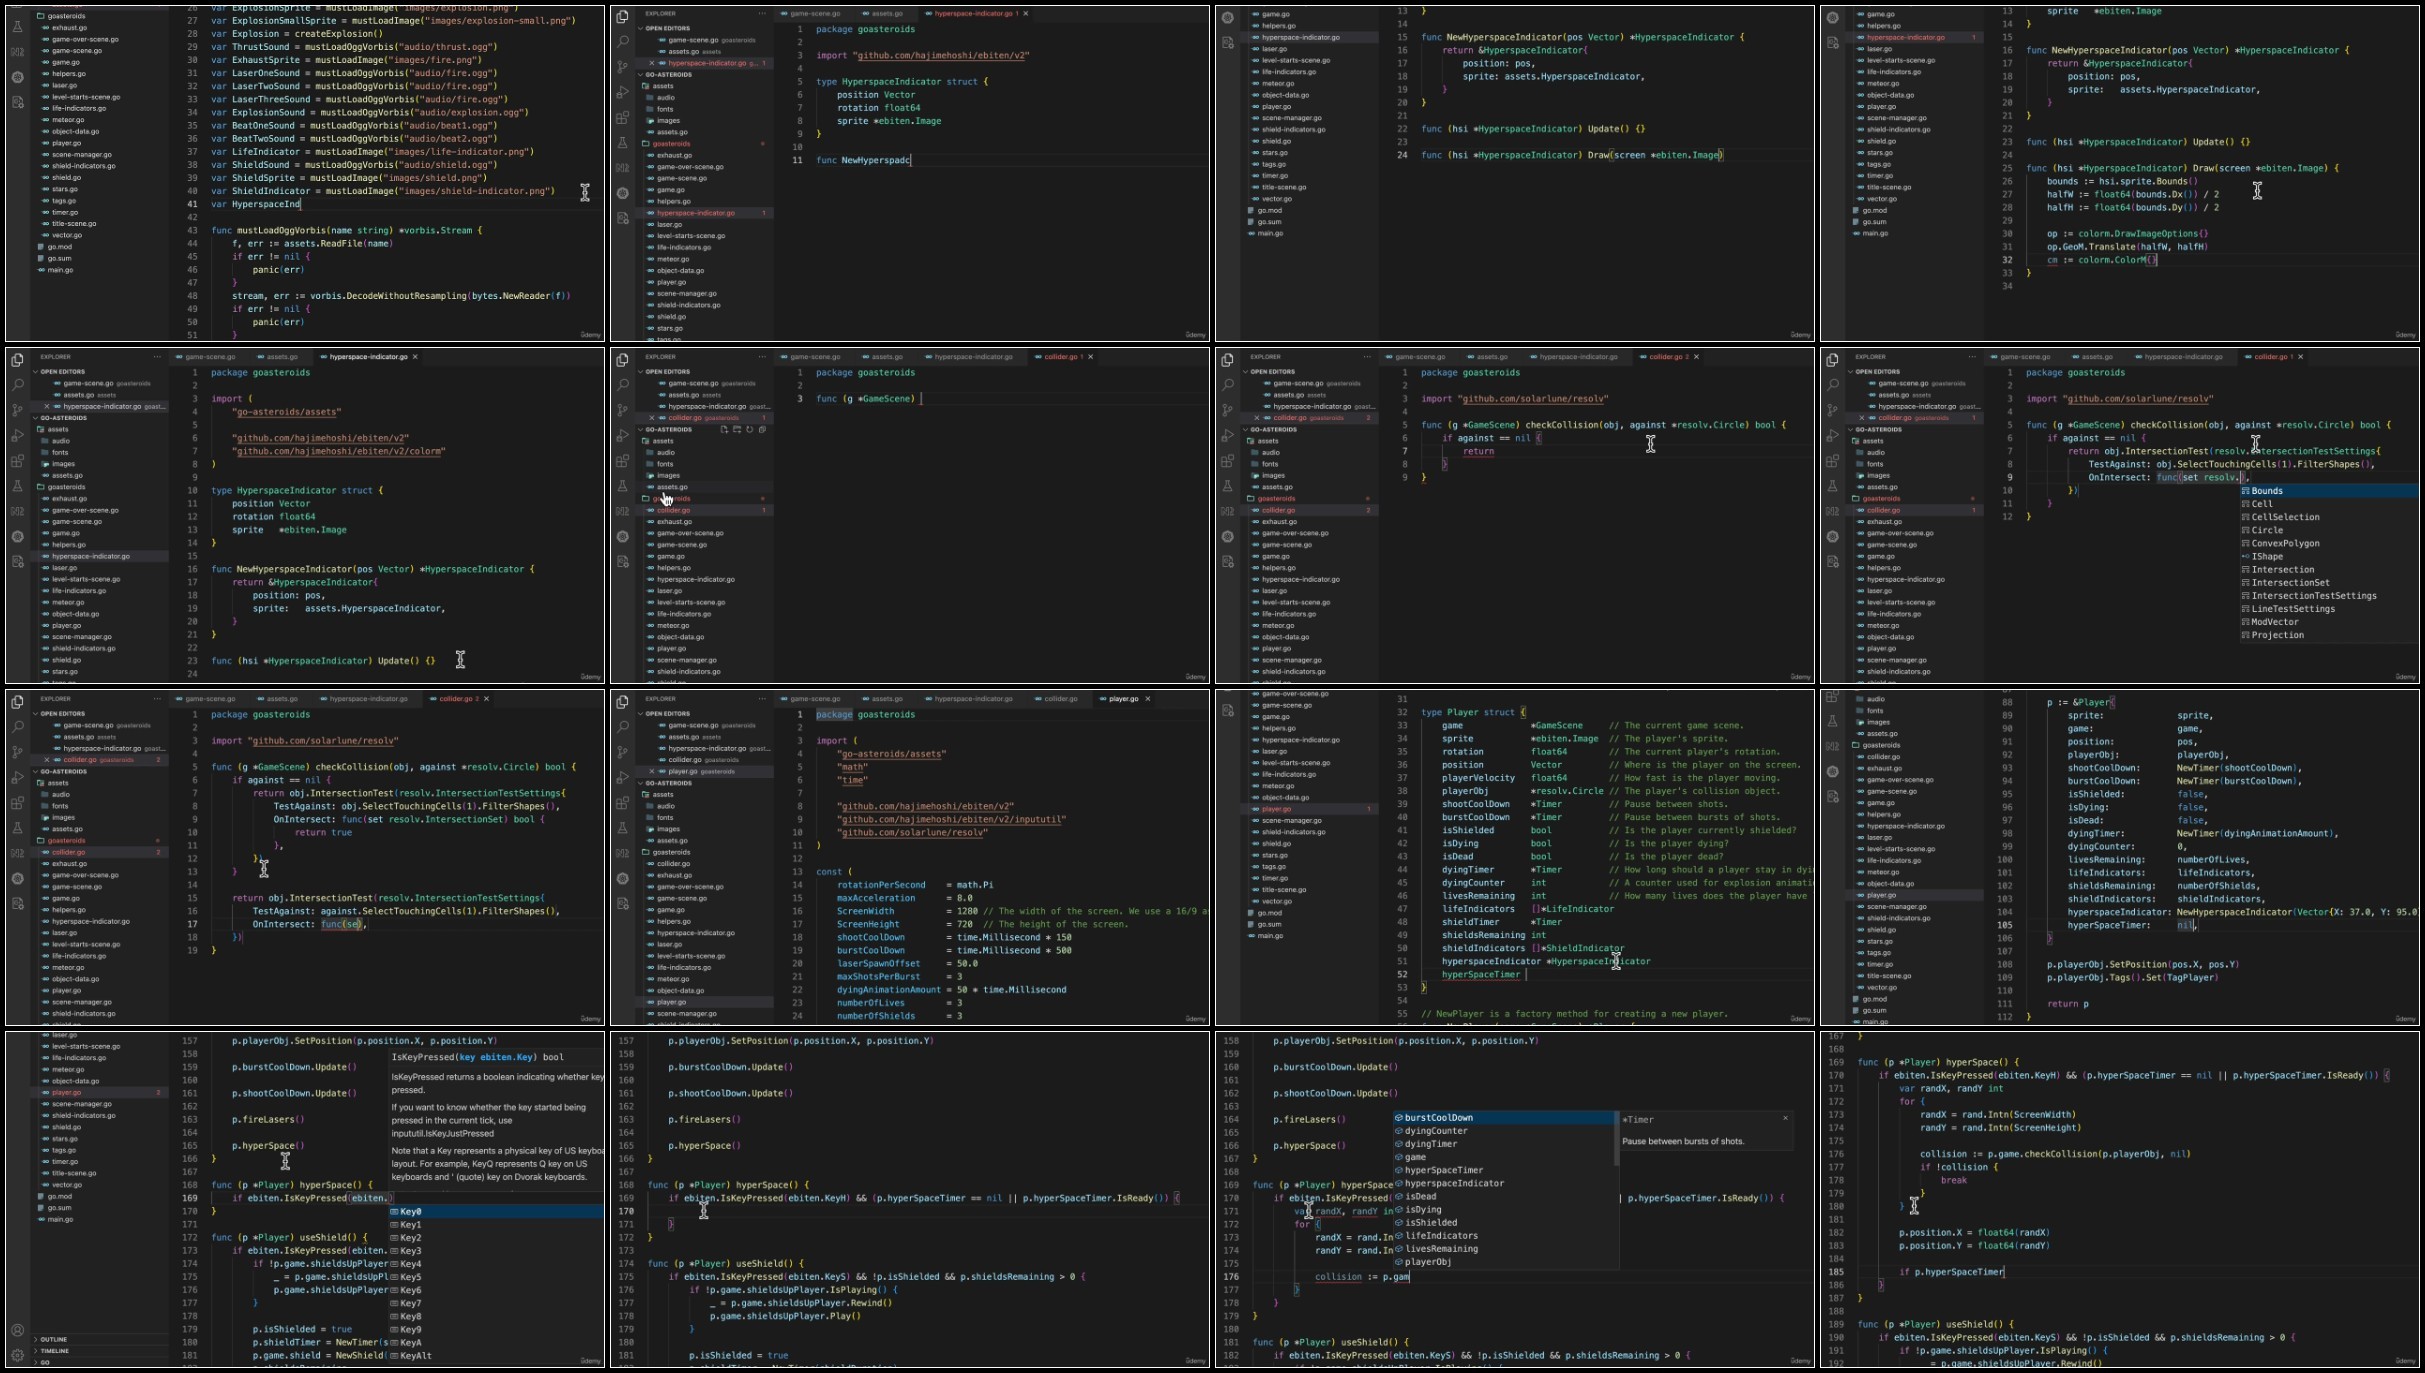The image size is (2425, 1373).
Task: Open Extensions view in the resolv autocomplete frame
Action: pyautogui.click(x=1832, y=461)
